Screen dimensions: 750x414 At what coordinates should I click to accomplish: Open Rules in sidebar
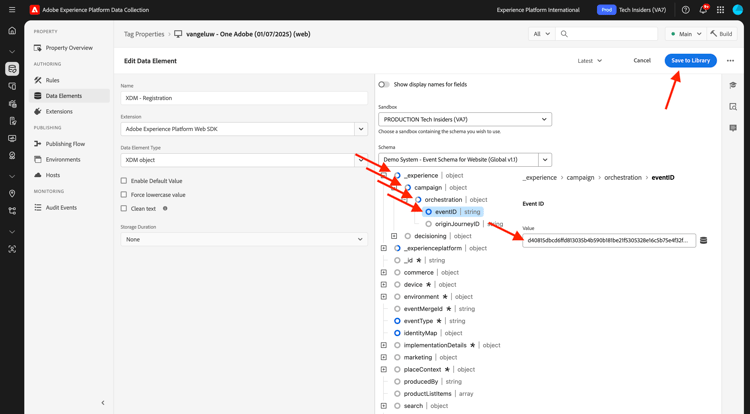[x=69, y=80]
